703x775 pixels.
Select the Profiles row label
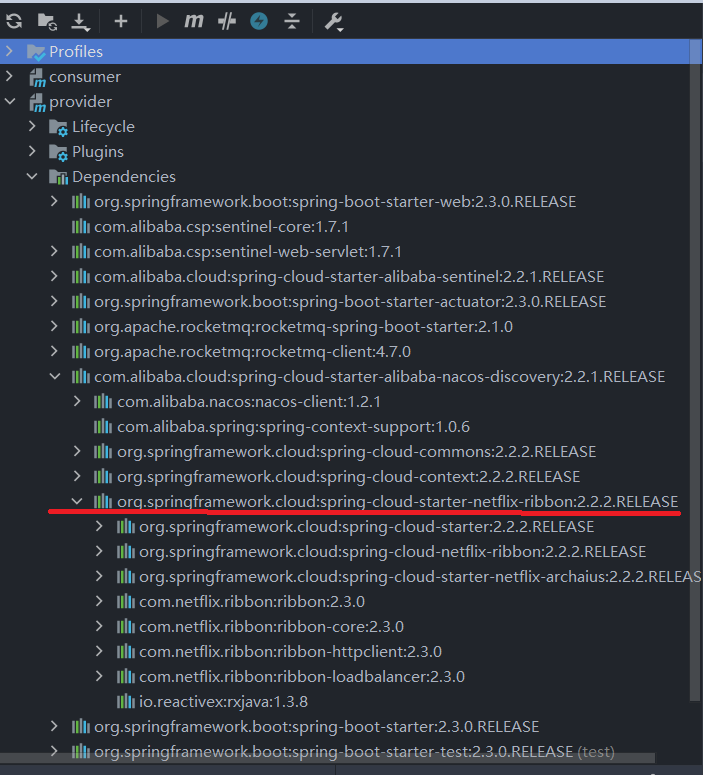[x=76, y=51]
